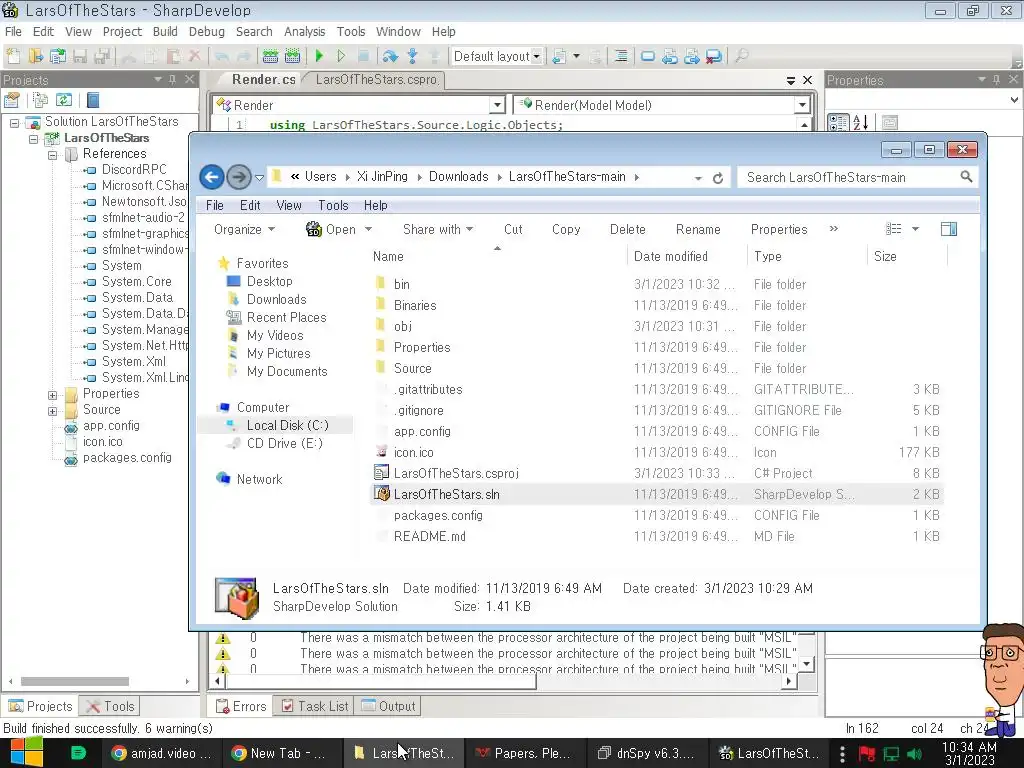The image size is (1024, 768).
Task: Click the Rebuild Solution toolbar icon
Action: click(x=293, y=56)
